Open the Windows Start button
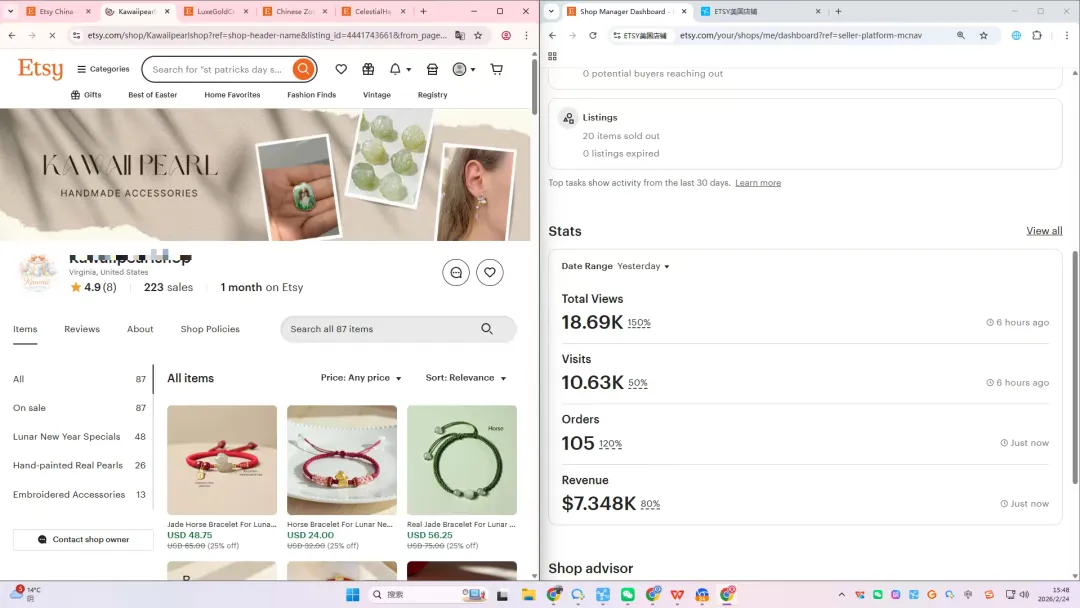1080x608 pixels. click(353, 594)
